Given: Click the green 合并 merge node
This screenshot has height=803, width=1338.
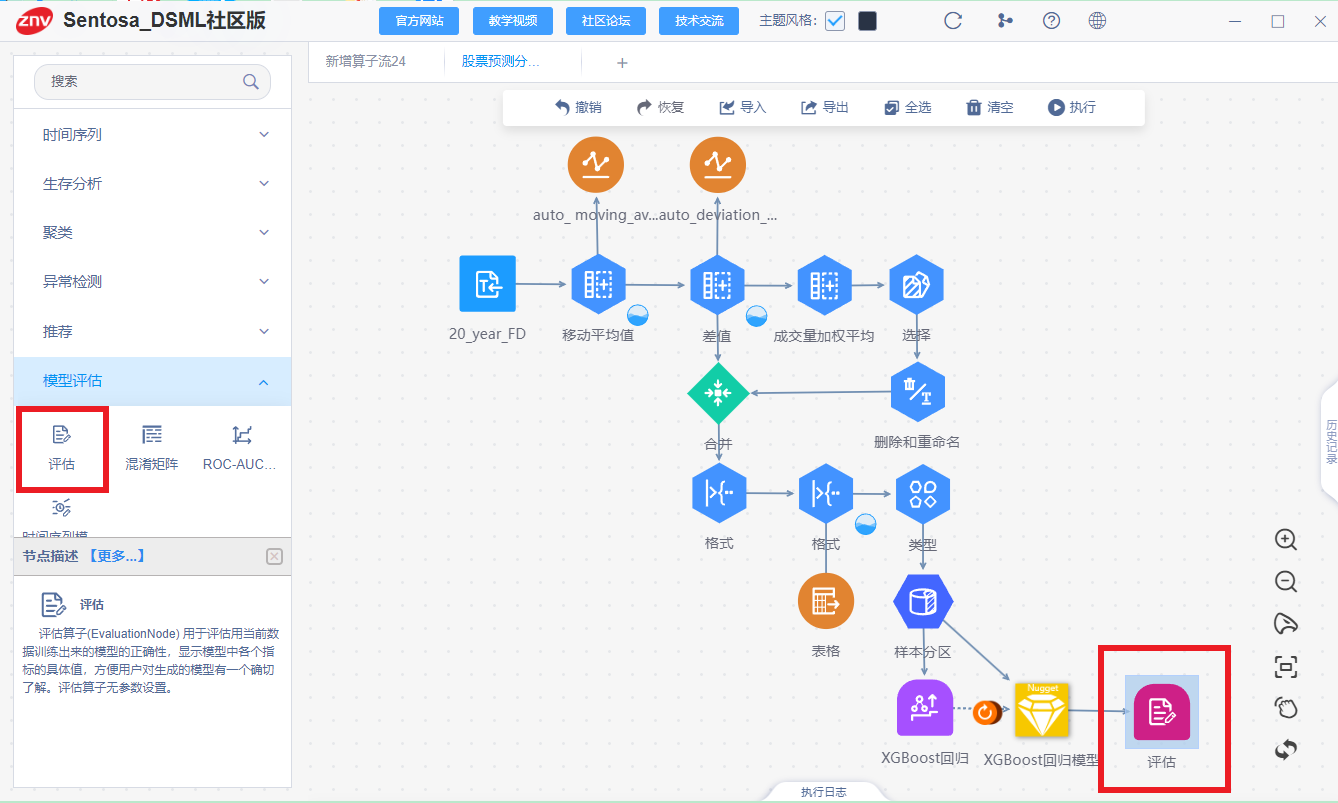Looking at the screenshot, I should [718, 393].
